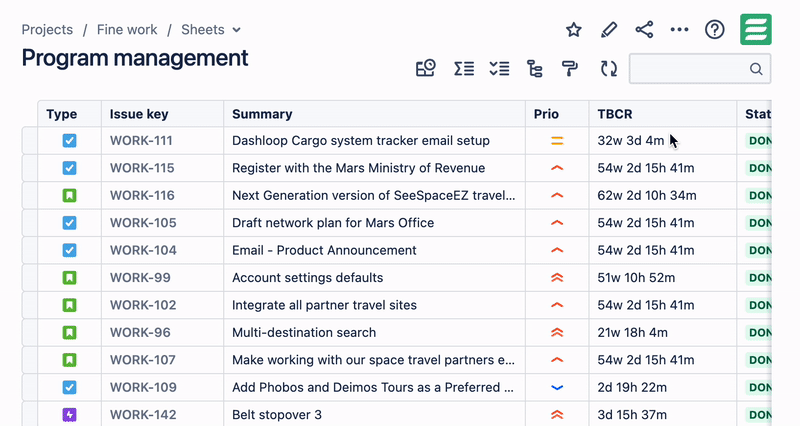Screen dimensions: 800x426
Task: Go to Fine work breadcrumb
Action: (127, 30)
